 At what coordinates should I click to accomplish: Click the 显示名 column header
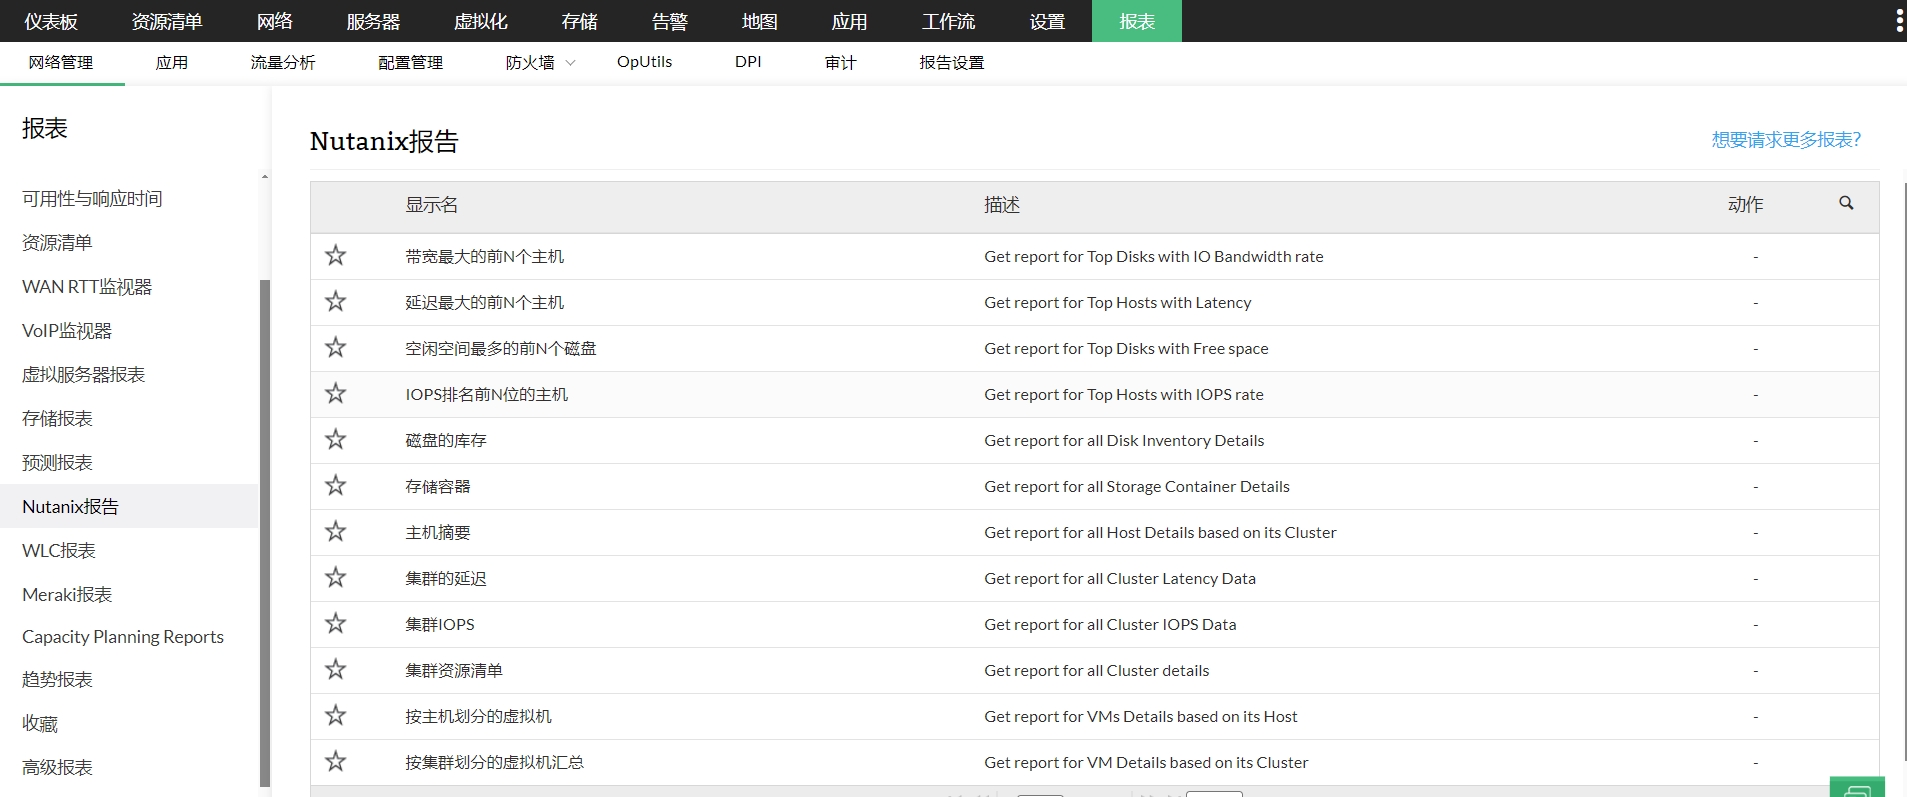coord(432,204)
